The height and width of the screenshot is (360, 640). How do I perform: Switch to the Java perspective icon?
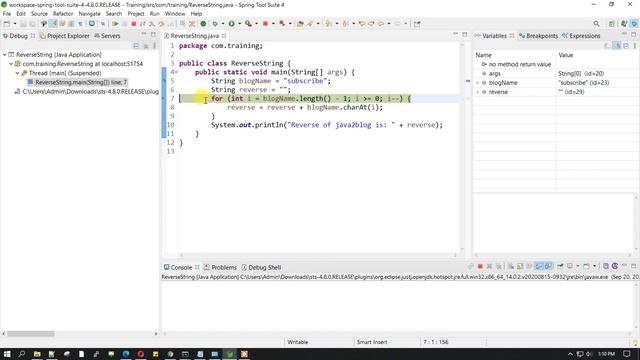click(x=624, y=24)
